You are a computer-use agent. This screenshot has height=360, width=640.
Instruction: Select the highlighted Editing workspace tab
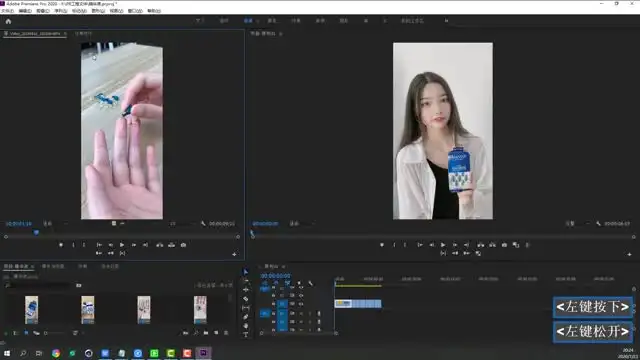pyautogui.click(x=248, y=20)
